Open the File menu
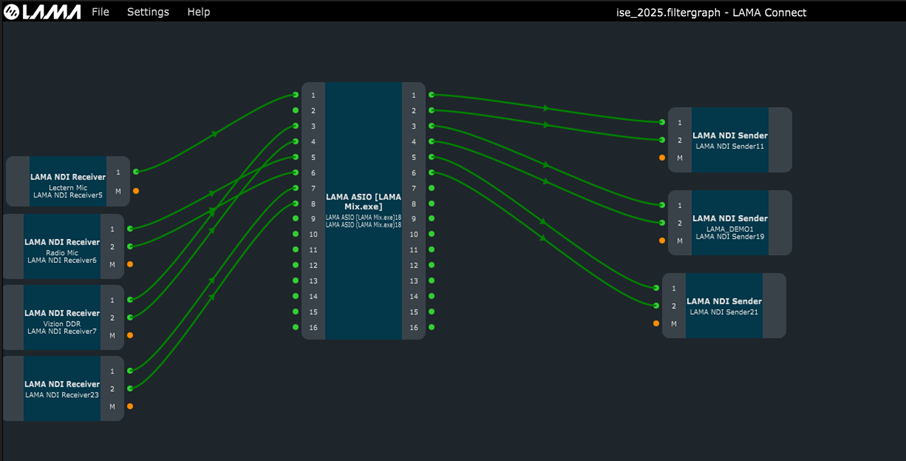906x461 pixels. tap(100, 12)
